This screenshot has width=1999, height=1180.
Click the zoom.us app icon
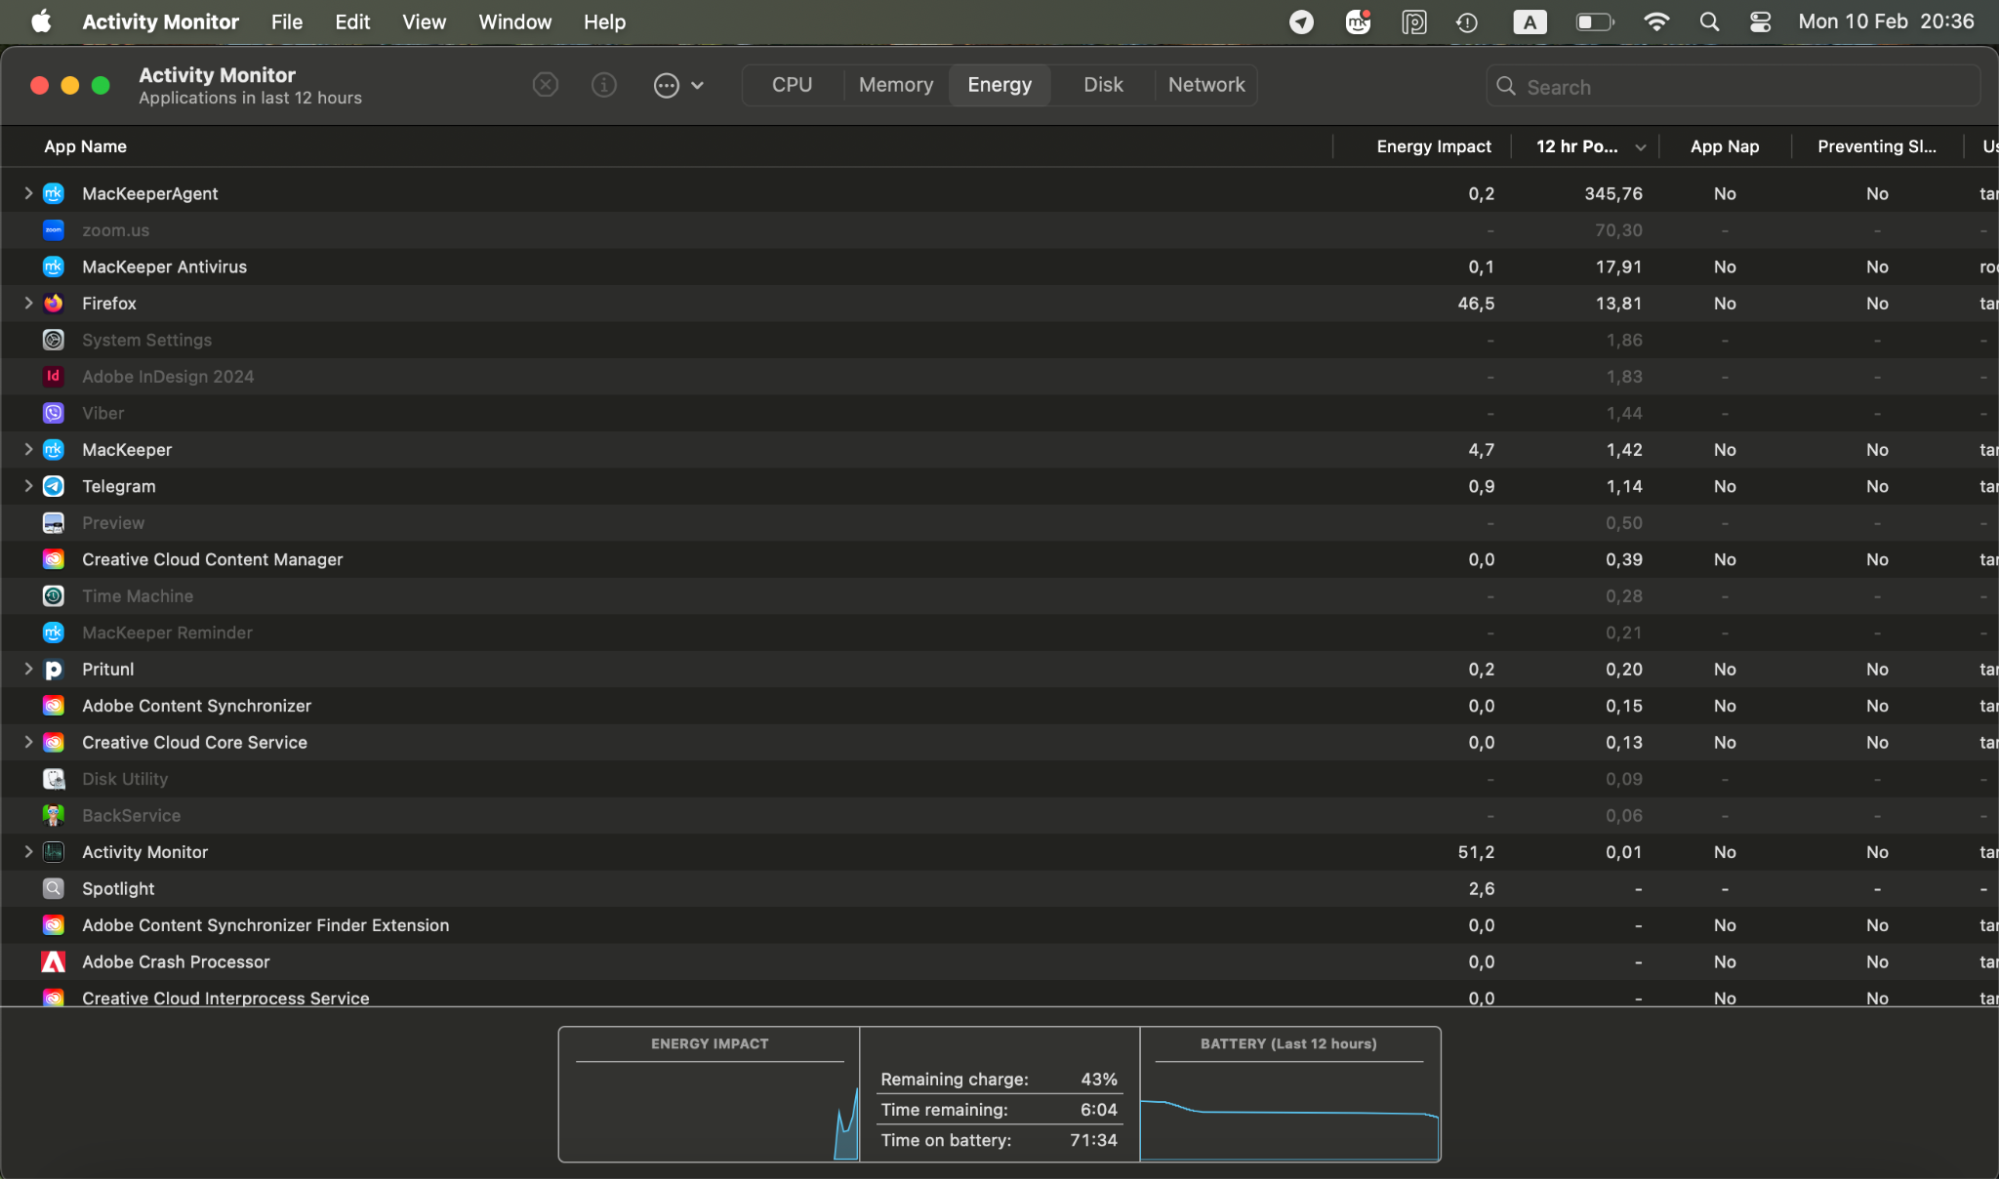(x=53, y=230)
